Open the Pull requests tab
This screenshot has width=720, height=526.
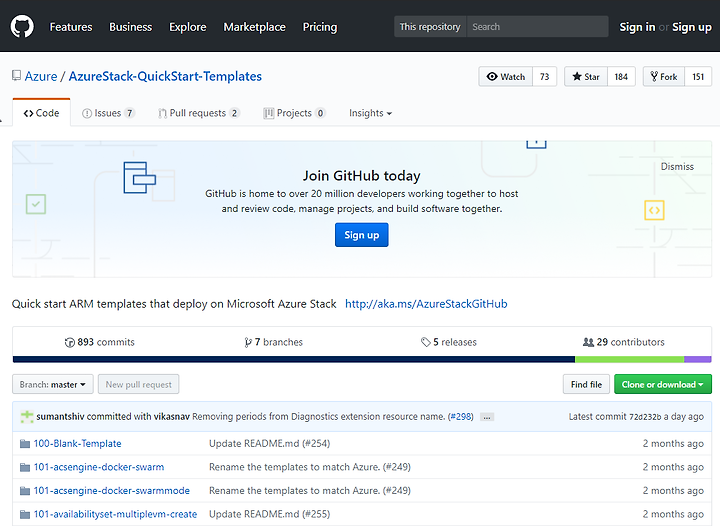click(199, 113)
